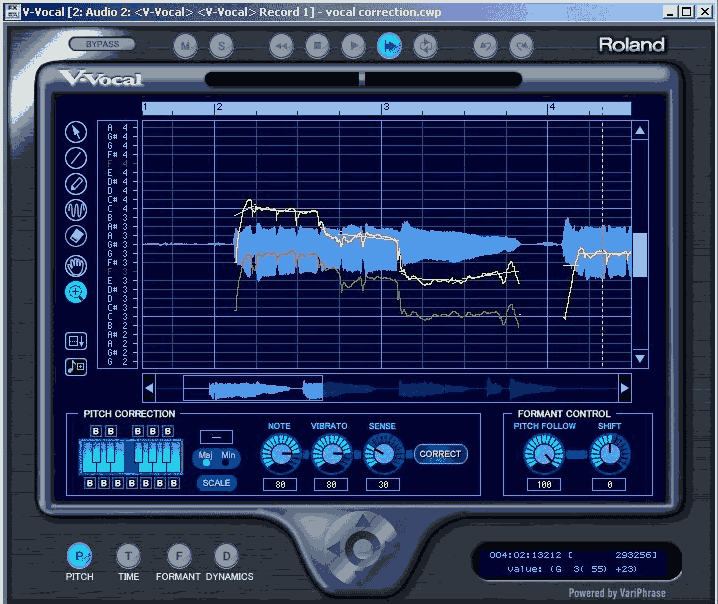Click measure 3 on the time ruler
Image resolution: width=718 pixels, height=604 pixels.
(386, 107)
